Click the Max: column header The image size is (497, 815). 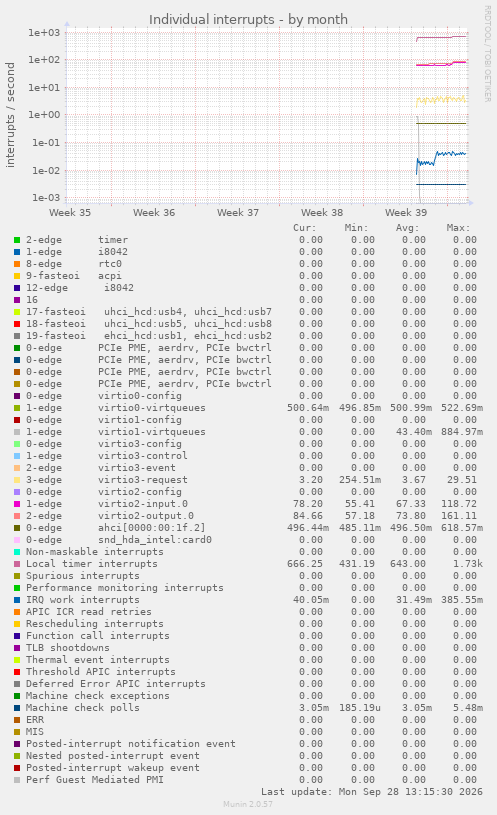pos(458,228)
